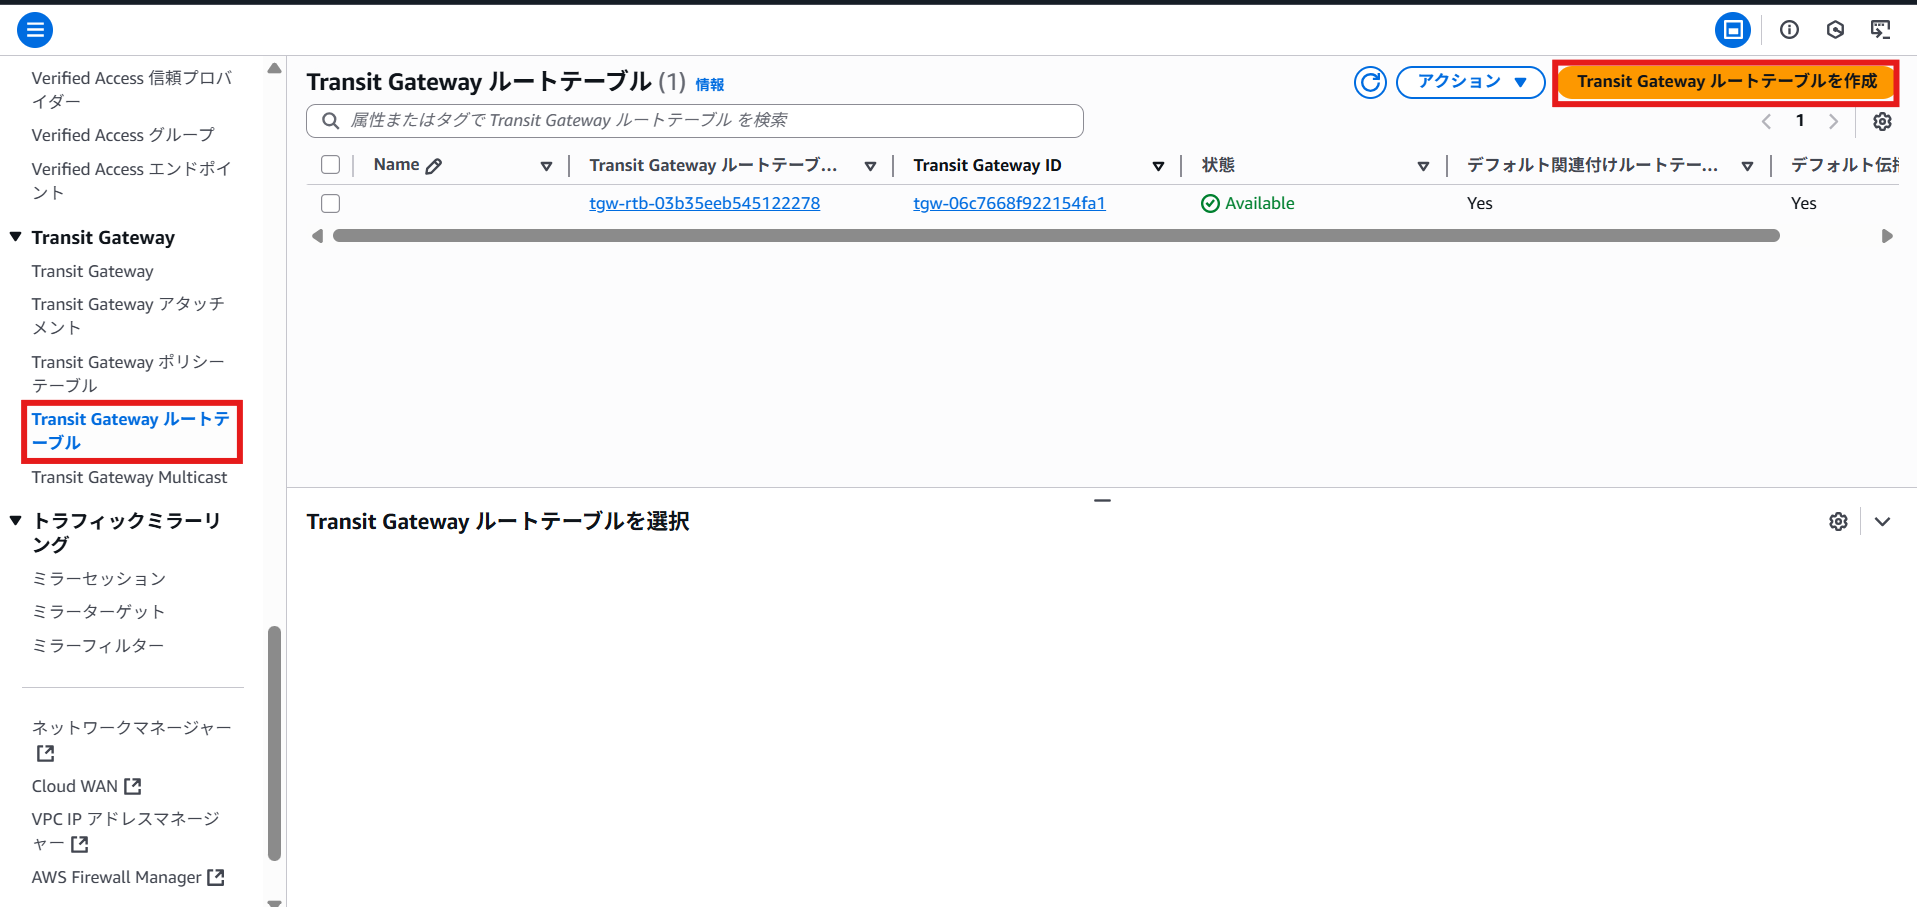Click AWS Firewall Manager external link icon
Viewport: 1917px width, 907px height.
[216, 877]
